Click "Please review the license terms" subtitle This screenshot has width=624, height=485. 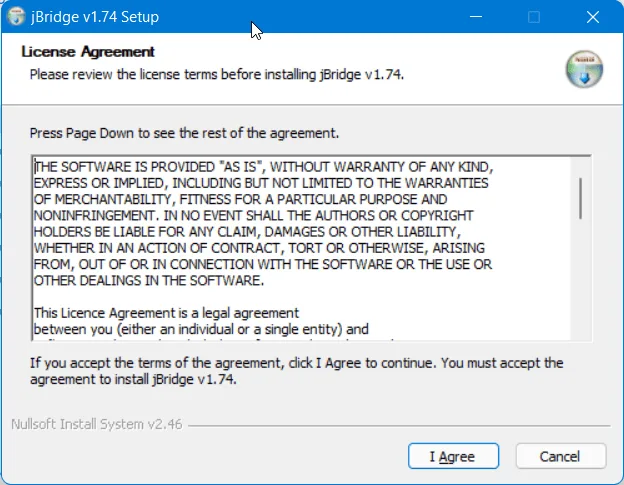[217, 74]
